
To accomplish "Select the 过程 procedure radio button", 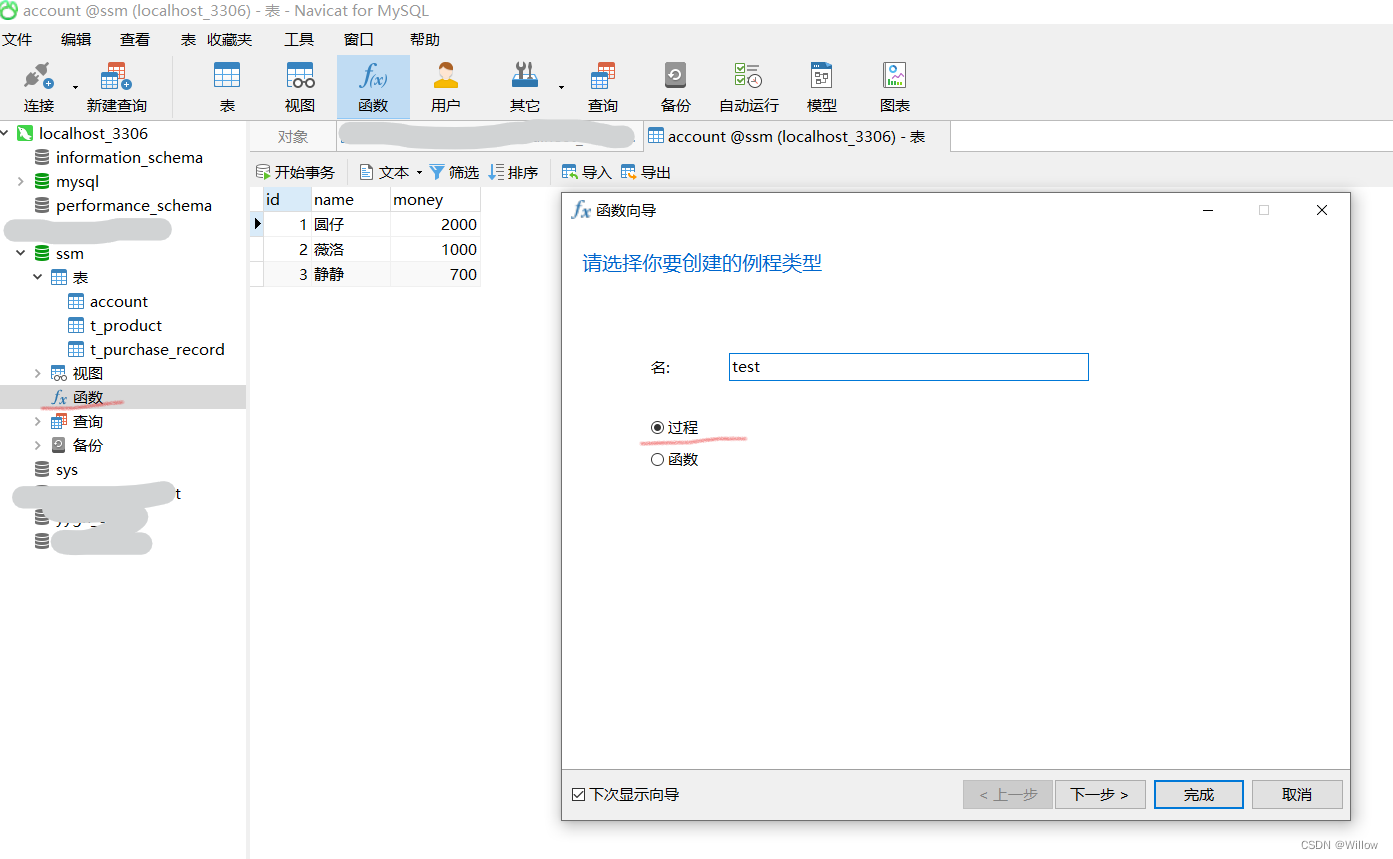I will (657, 427).
